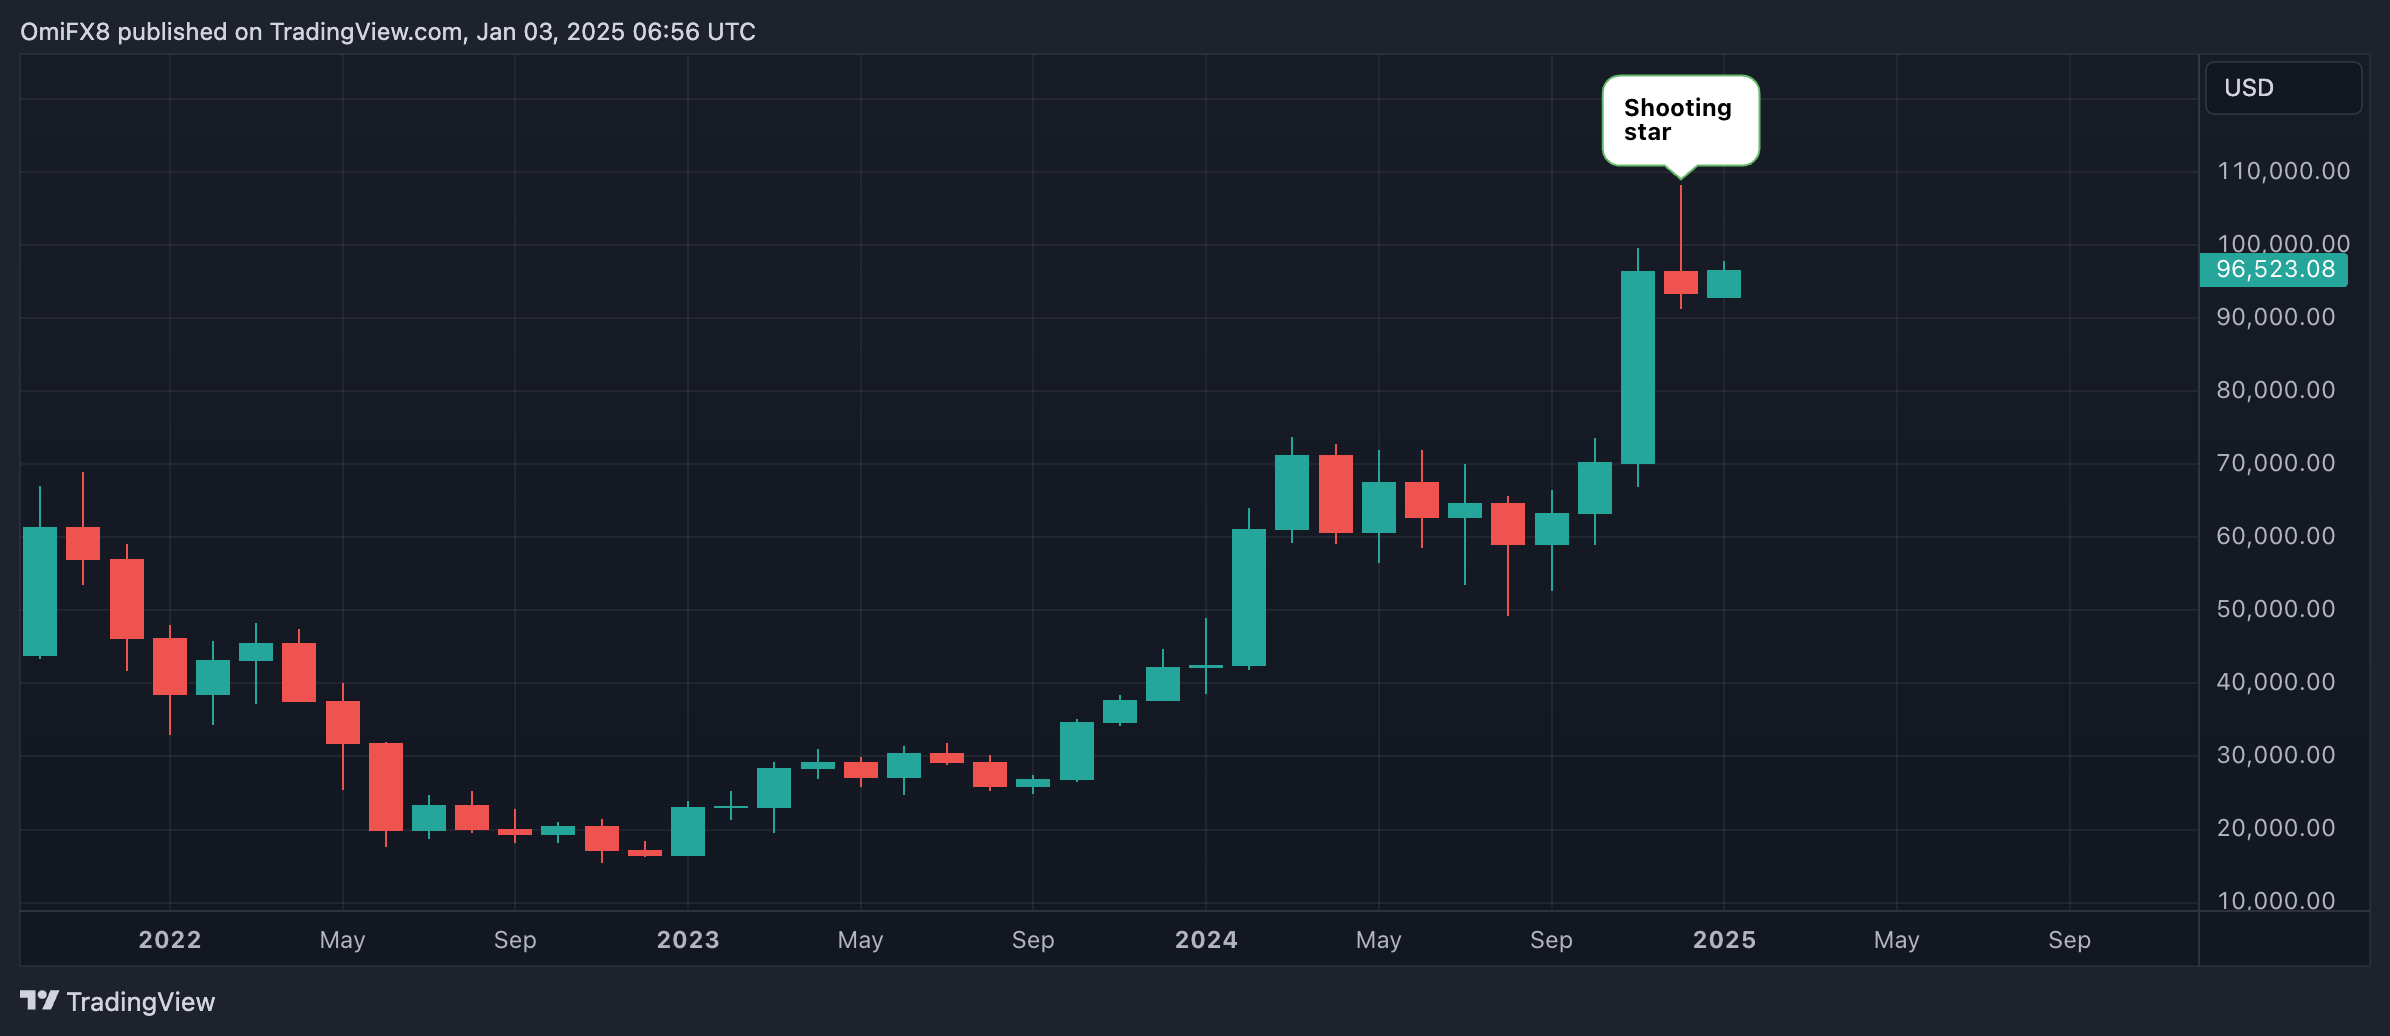Viewport: 2390px width, 1036px height.
Task: Select the 2025 time axis label
Action: 1724,940
